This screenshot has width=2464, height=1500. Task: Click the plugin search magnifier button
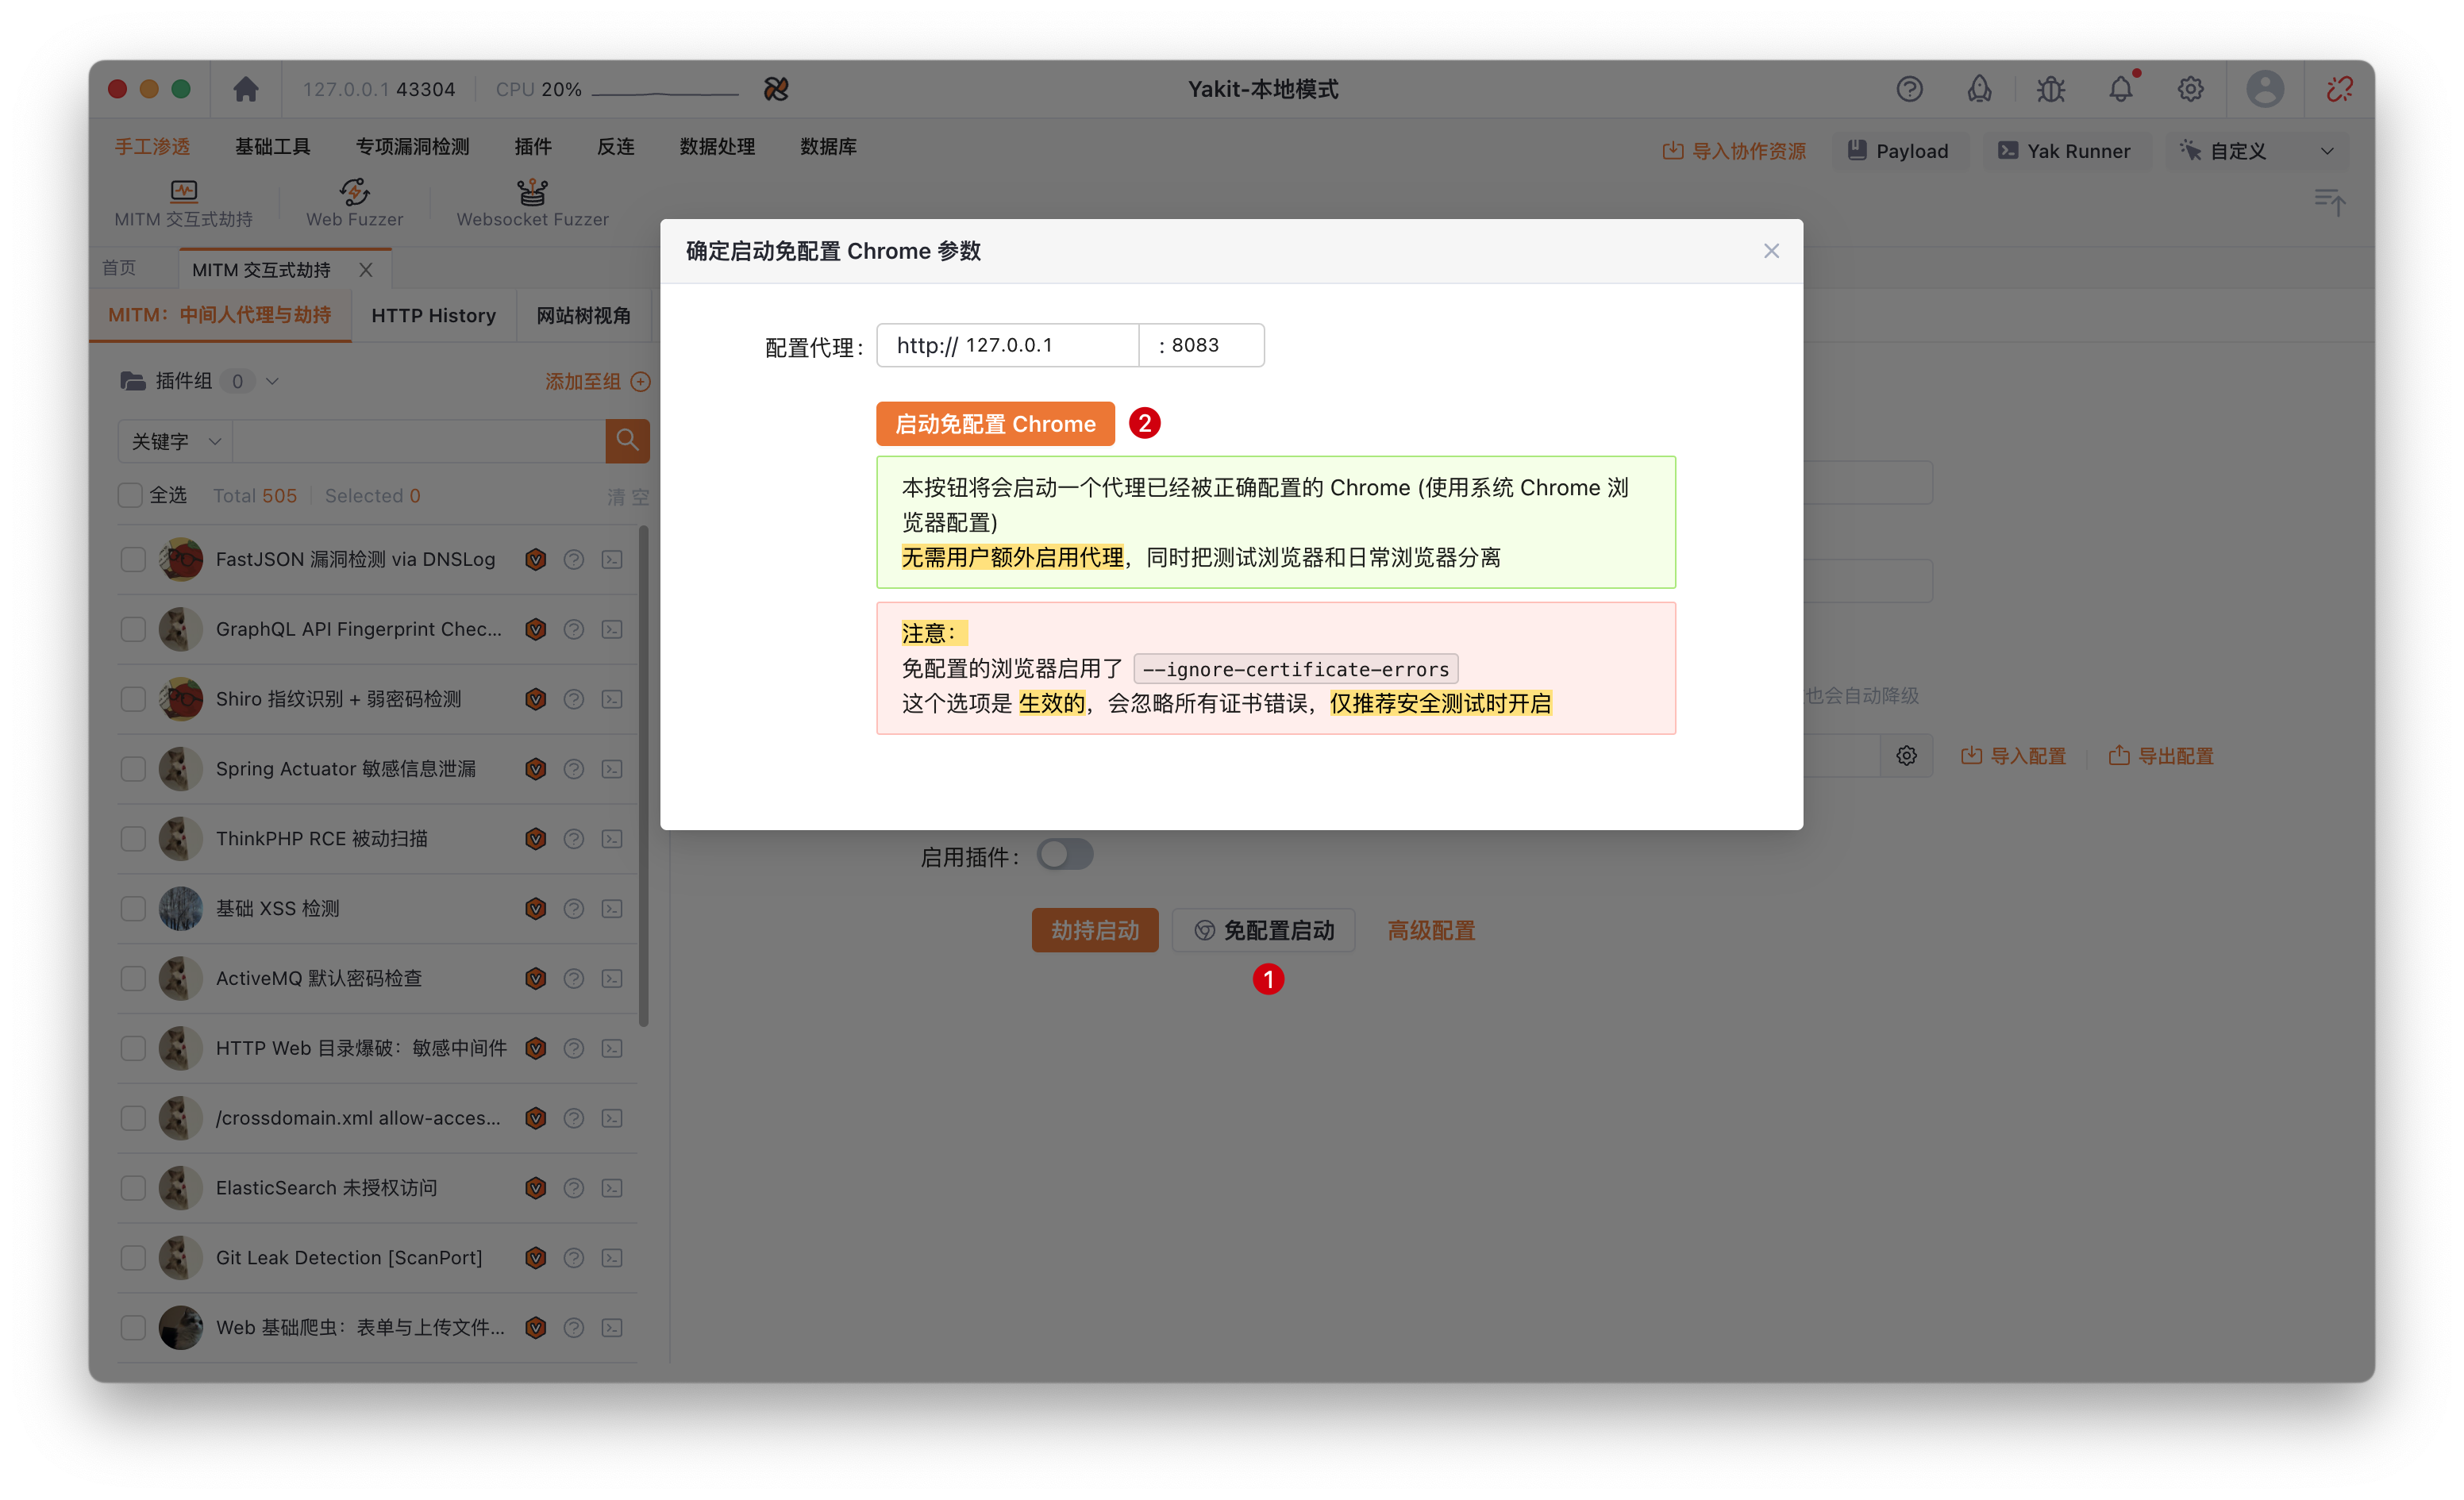click(x=627, y=440)
